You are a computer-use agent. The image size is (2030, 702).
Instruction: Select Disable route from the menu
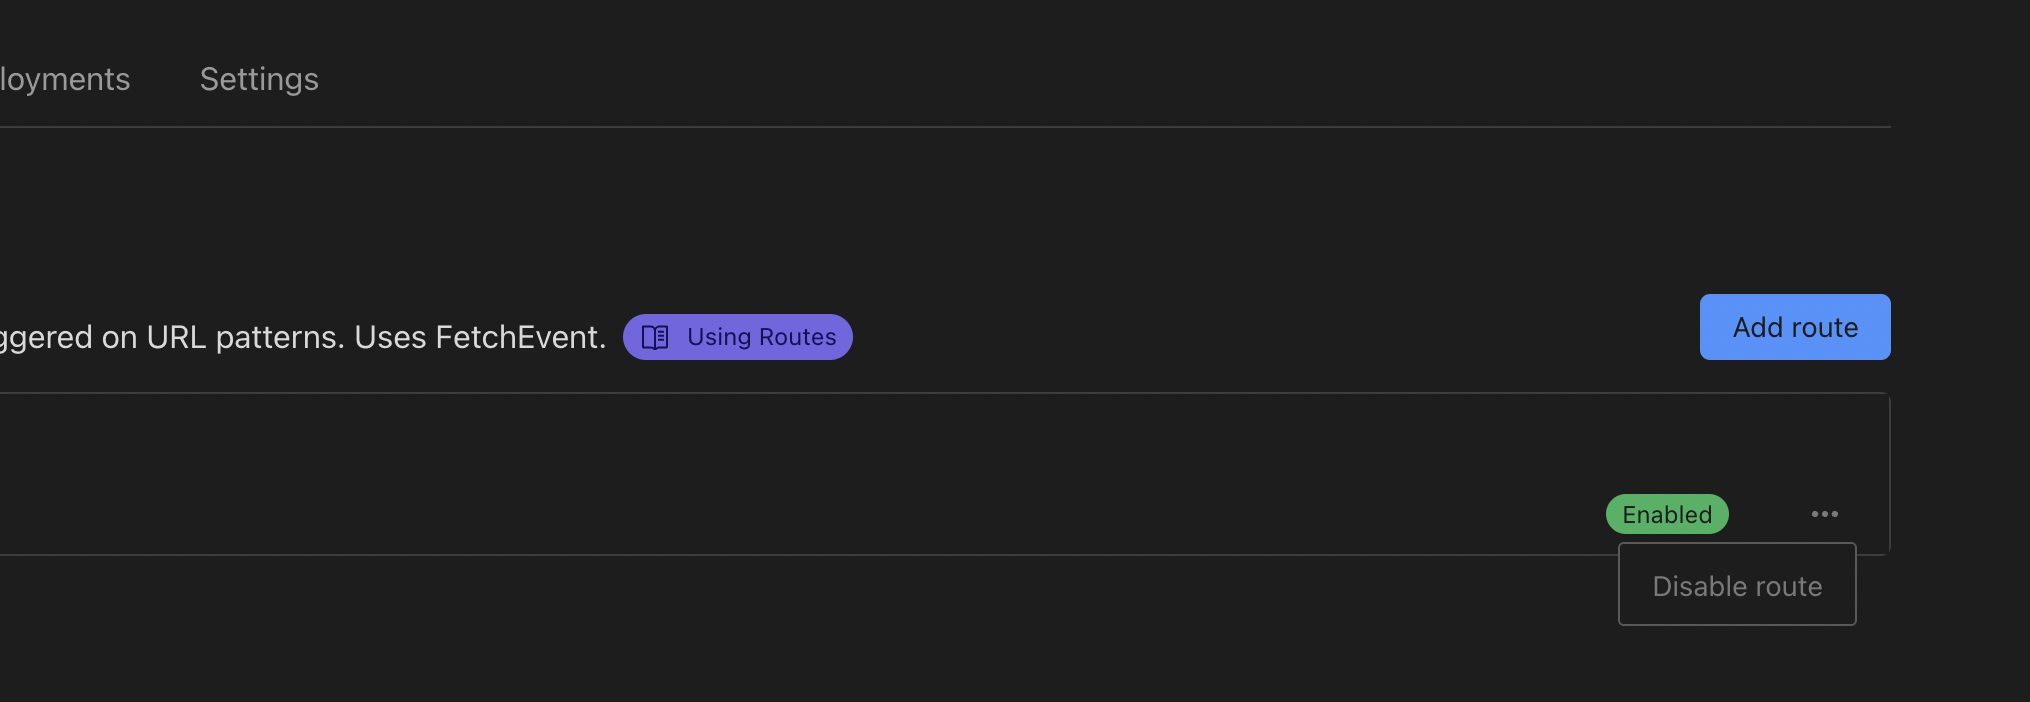(x=1736, y=586)
